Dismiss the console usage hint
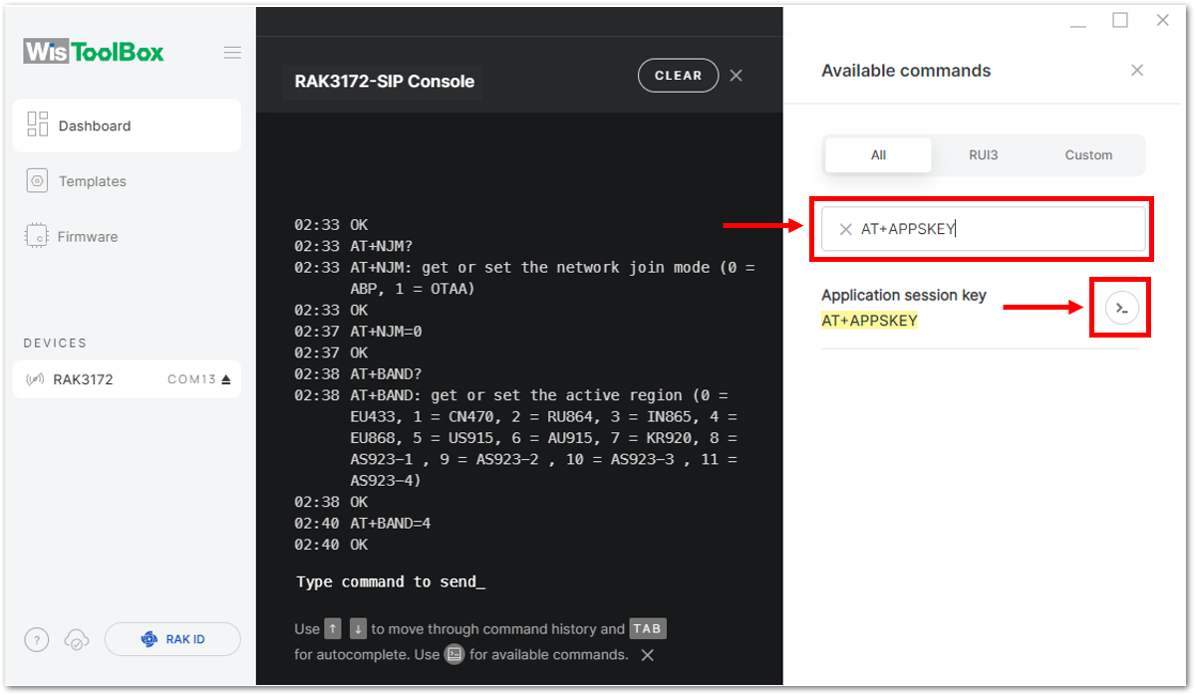1195x695 pixels. 648,655
